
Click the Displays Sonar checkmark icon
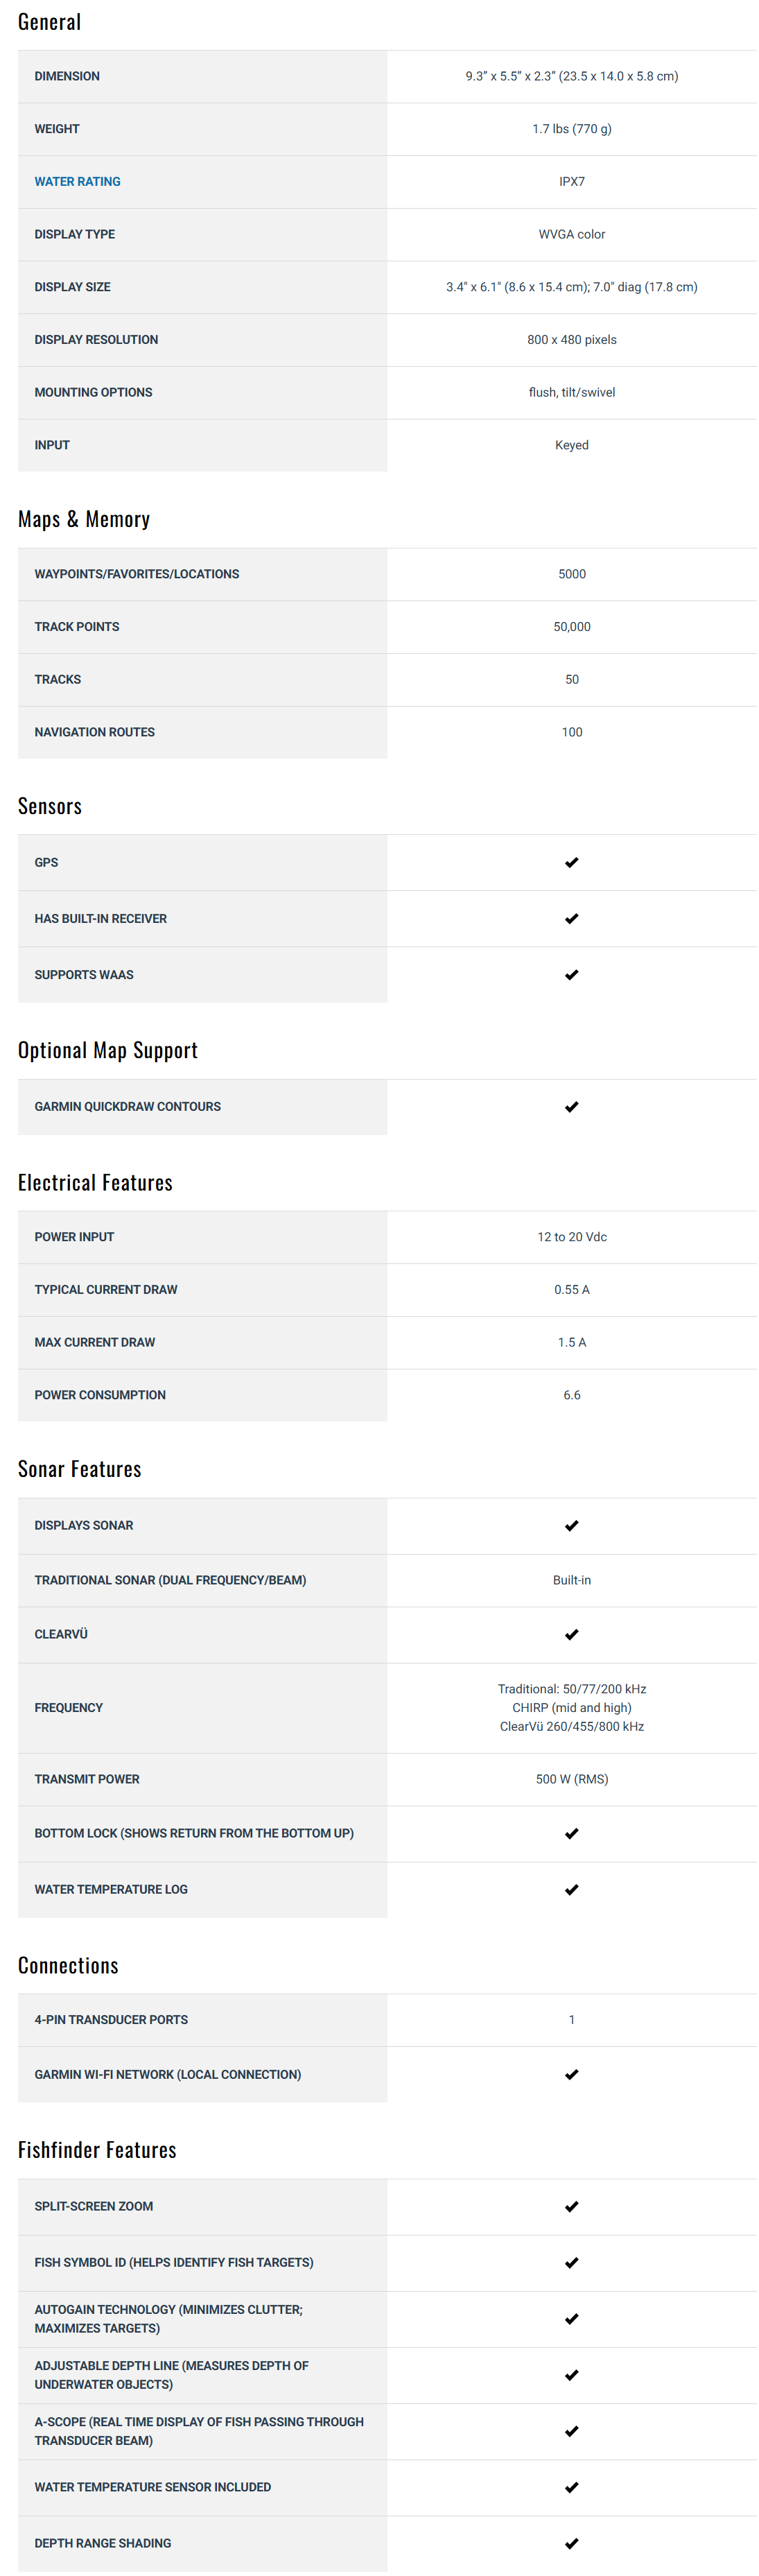point(571,1525)
